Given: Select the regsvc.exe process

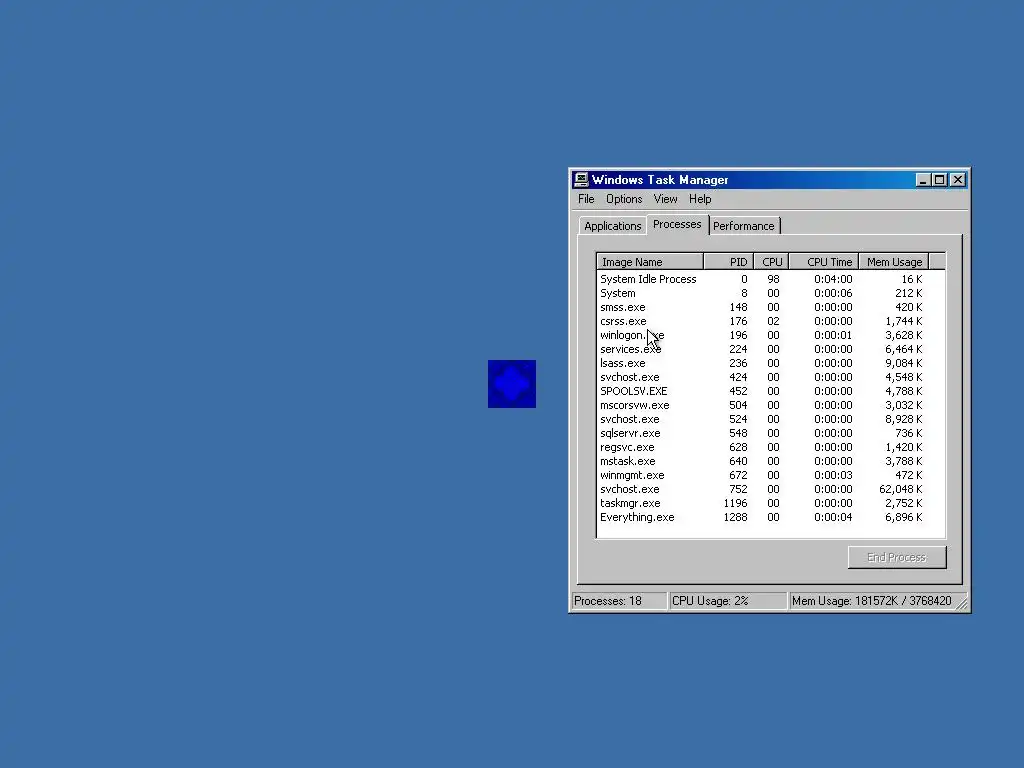Looking at the screenshot, I should pos(771,447).
